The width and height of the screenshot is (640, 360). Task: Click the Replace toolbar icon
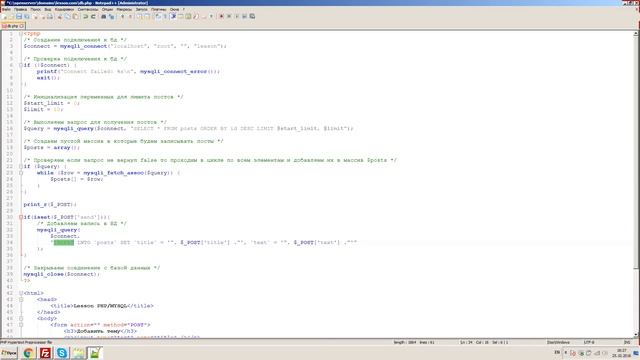tap(111, 16)
